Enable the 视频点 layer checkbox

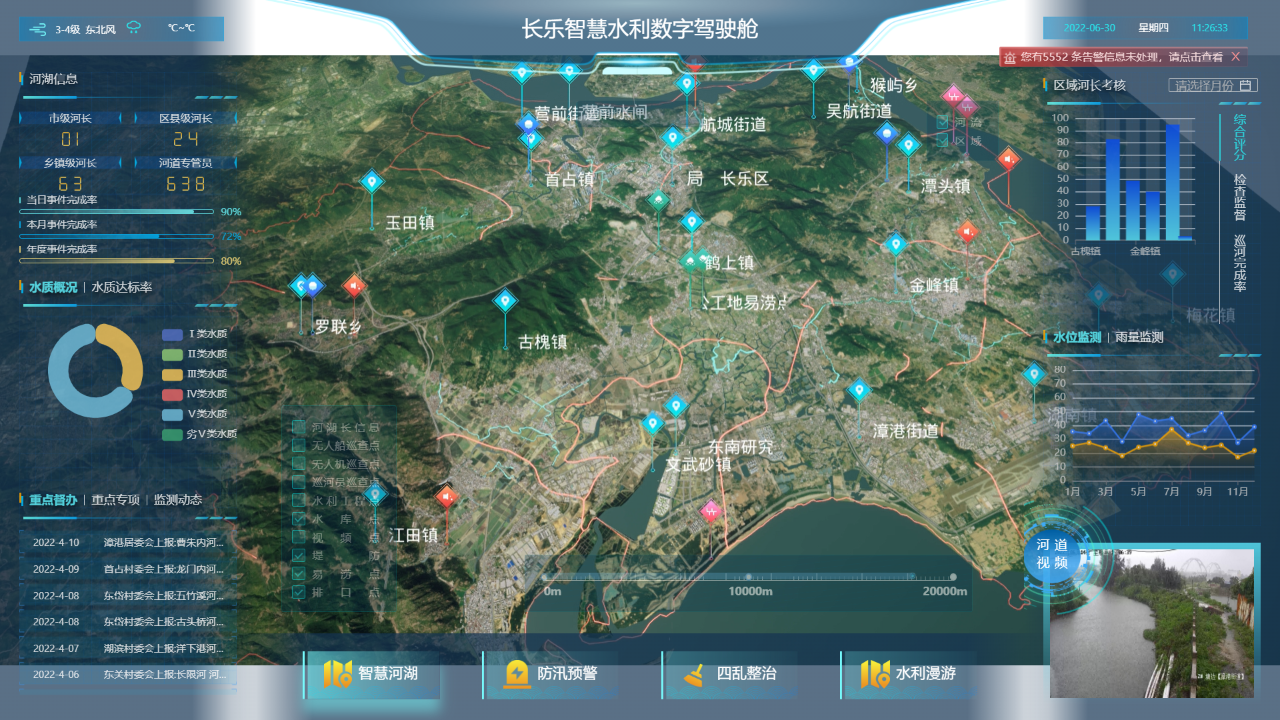[x=298, y=537]
